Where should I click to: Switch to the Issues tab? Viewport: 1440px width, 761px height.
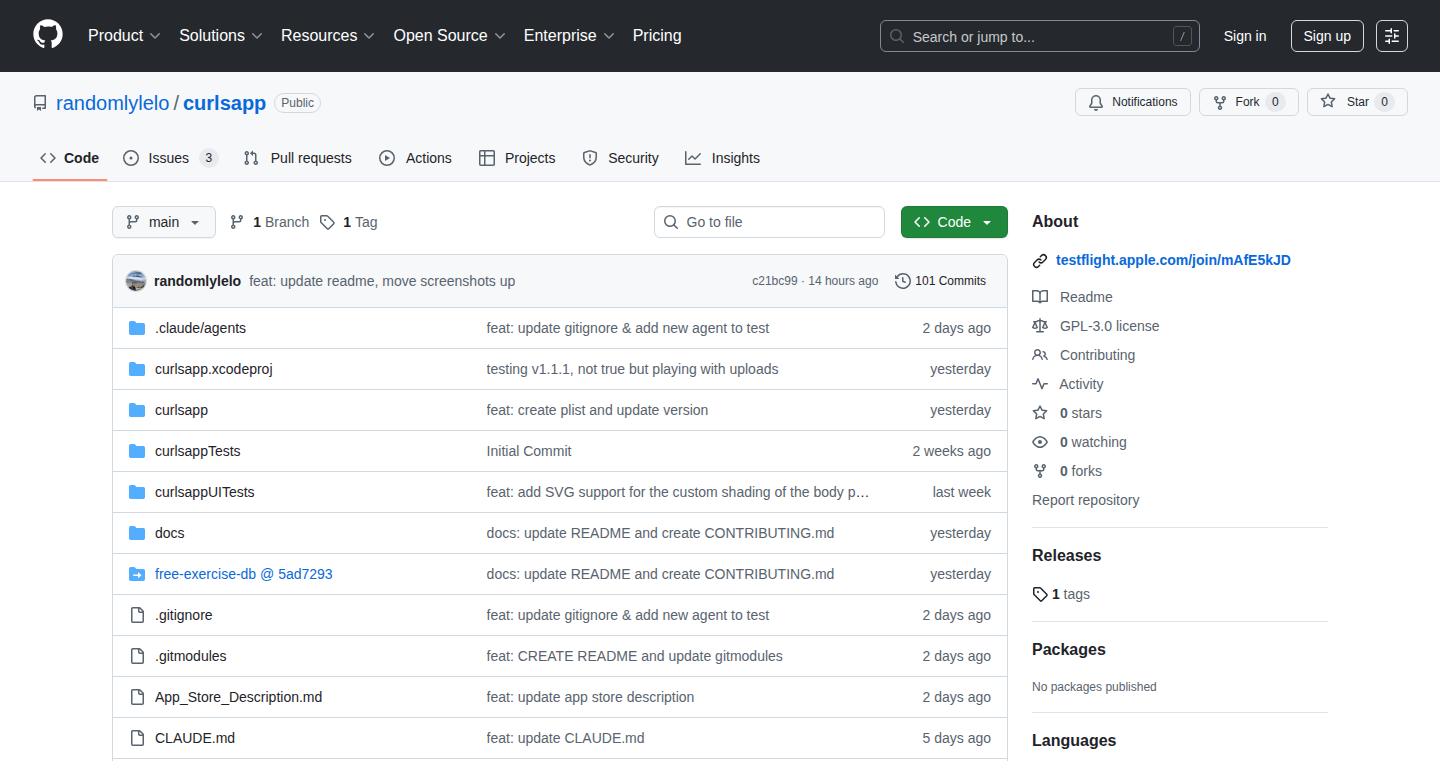pos(170,158)
